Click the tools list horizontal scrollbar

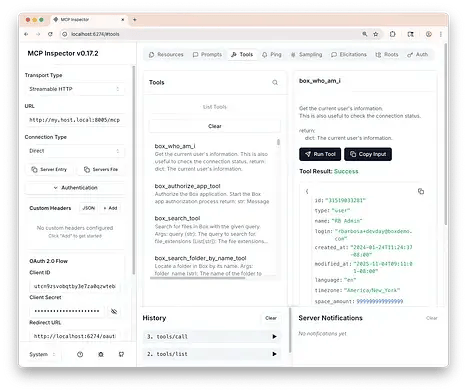point(197,278)
